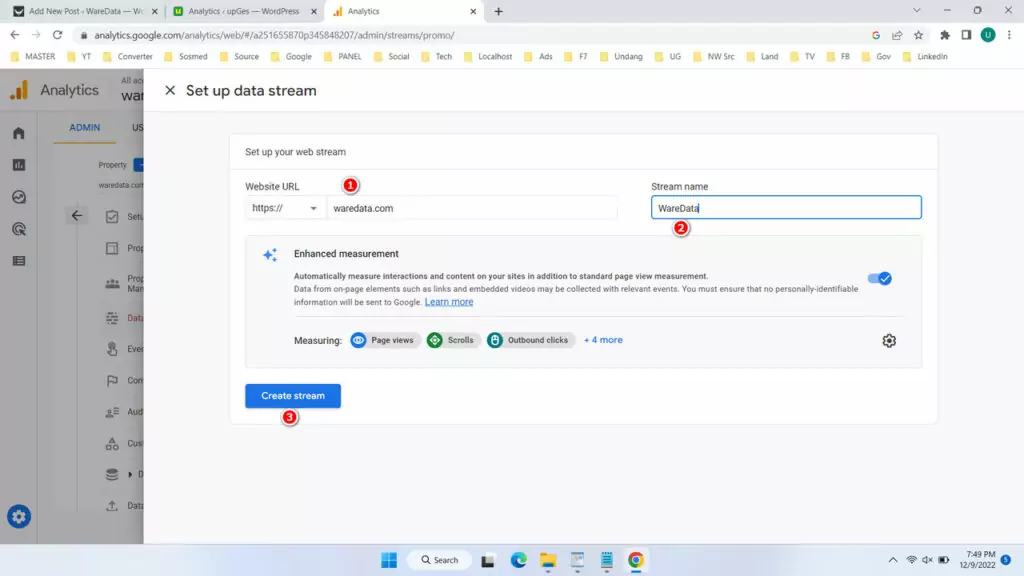This screenshot has height=576, width=1024.
Task: Open the MASTER bookmark folder
Action: click(x=33, y=57)
